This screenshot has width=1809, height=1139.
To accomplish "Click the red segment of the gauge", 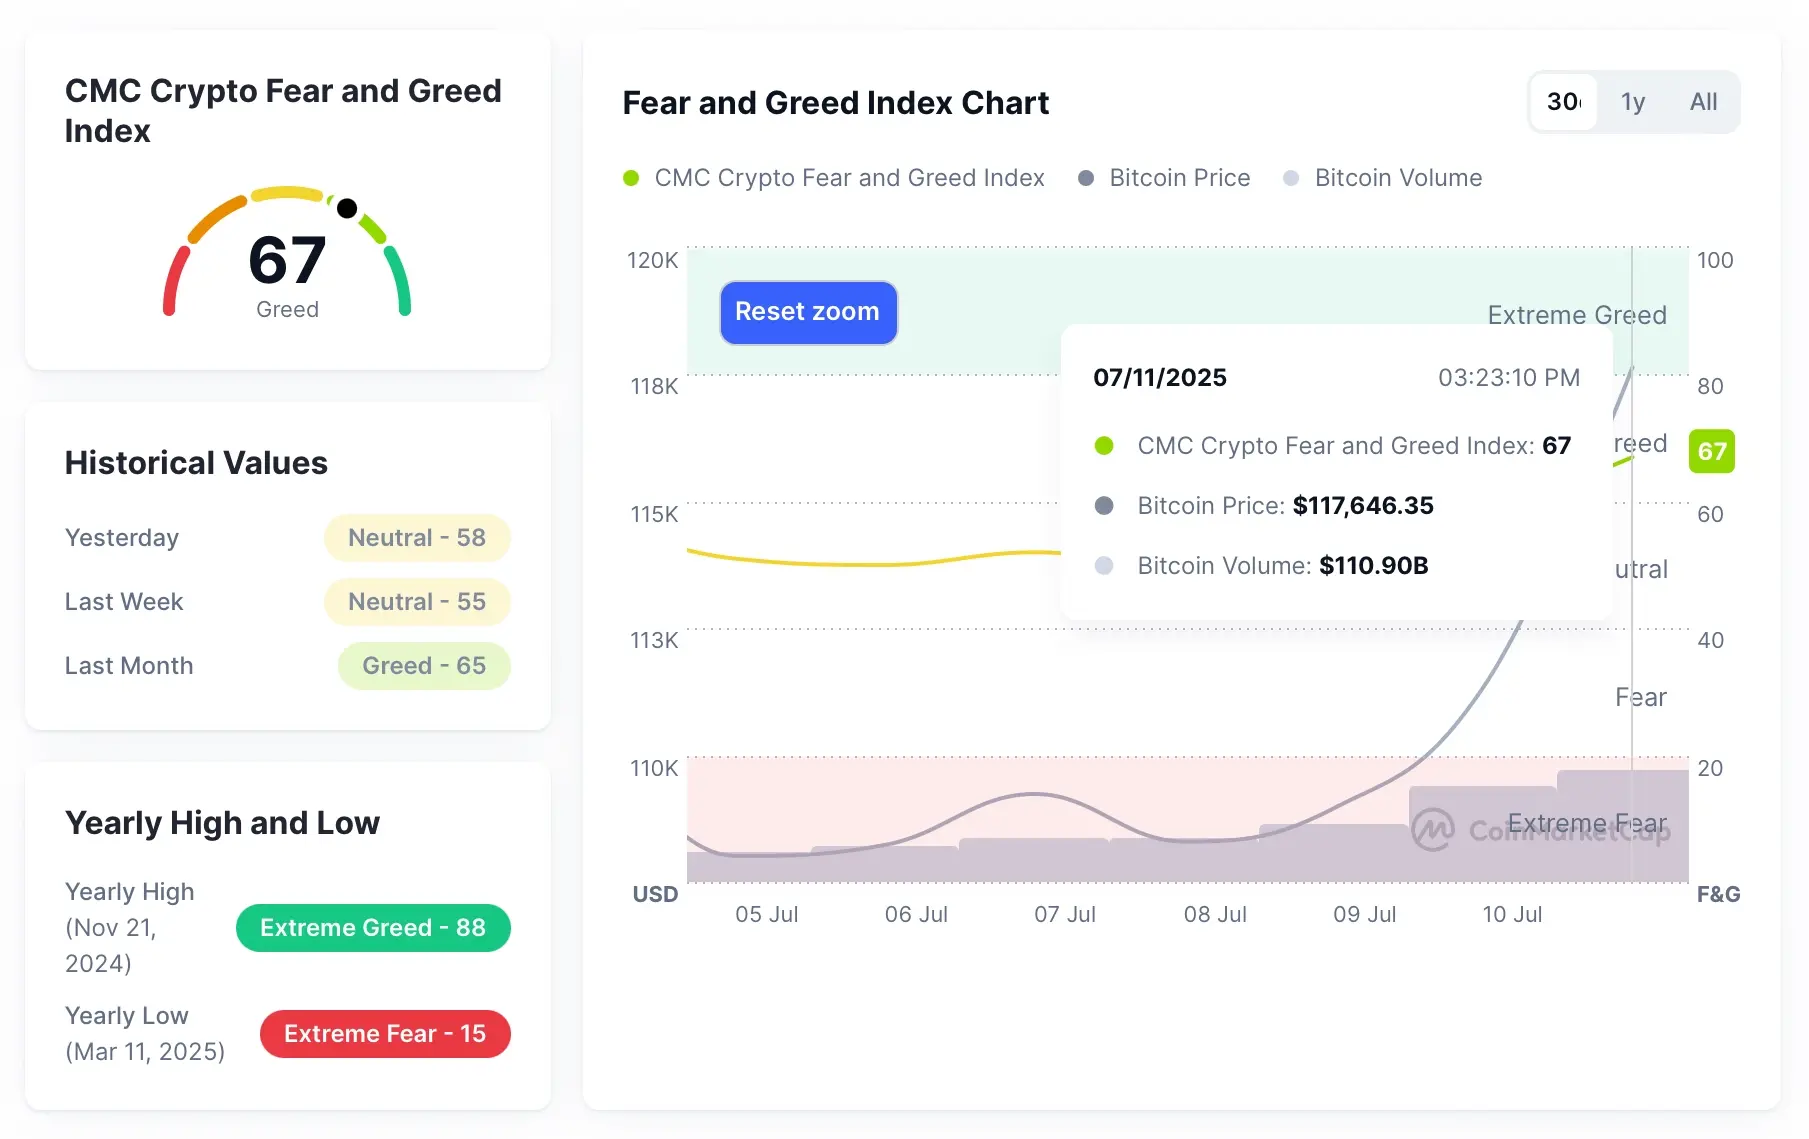I will coord(174,280).
